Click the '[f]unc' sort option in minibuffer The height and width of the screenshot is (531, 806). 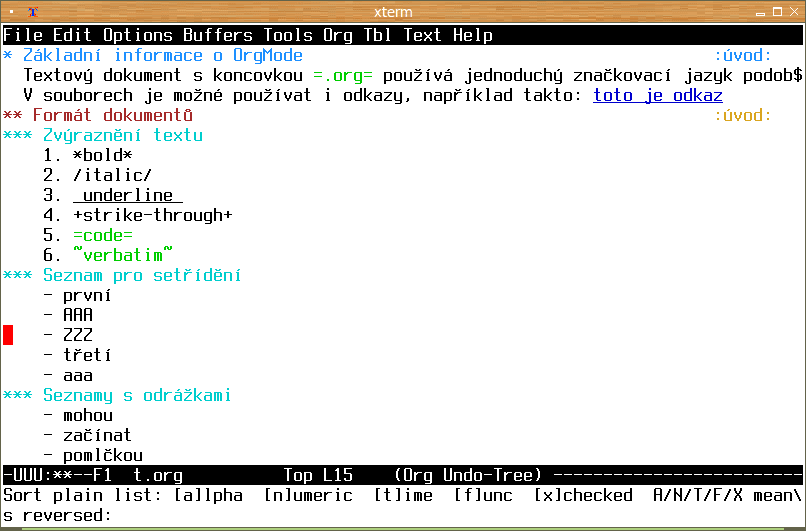(x=483, y=496)
